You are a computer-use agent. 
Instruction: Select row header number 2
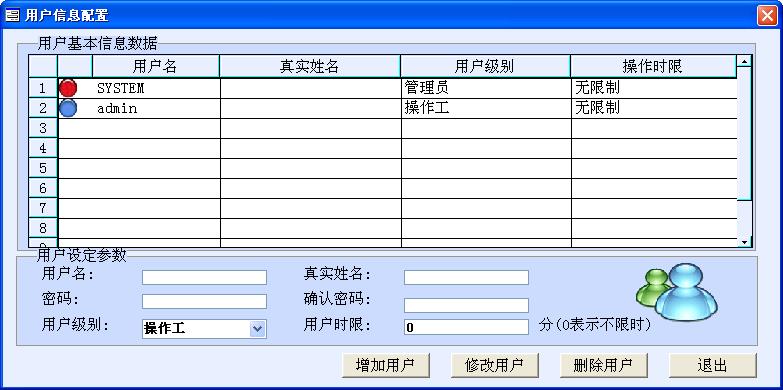tap(43, 108)
